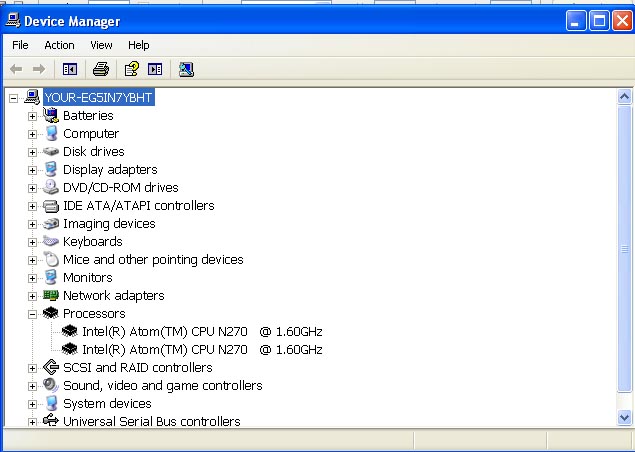The image size is (635, 452).
Task: Click the computer icon beside YOUR-EG5IN7YBHT
Action: pyautogui.click(x=32, y=97)
